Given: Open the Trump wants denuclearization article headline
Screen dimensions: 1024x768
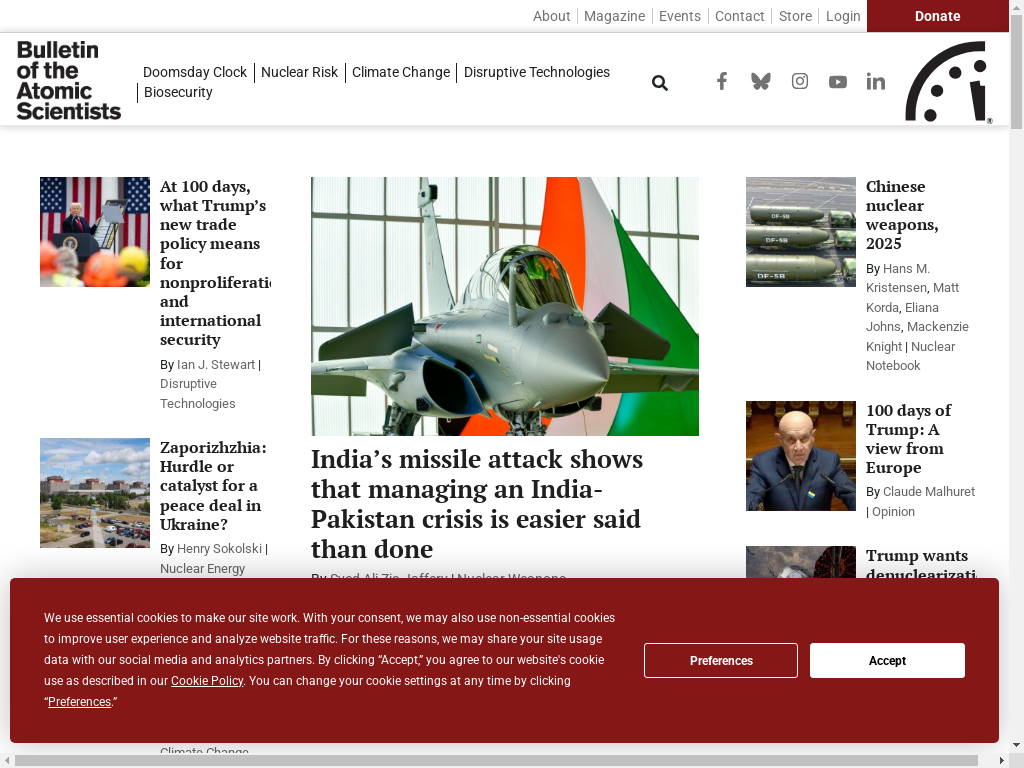Looking at the screenshot, I should coord(921,563).
